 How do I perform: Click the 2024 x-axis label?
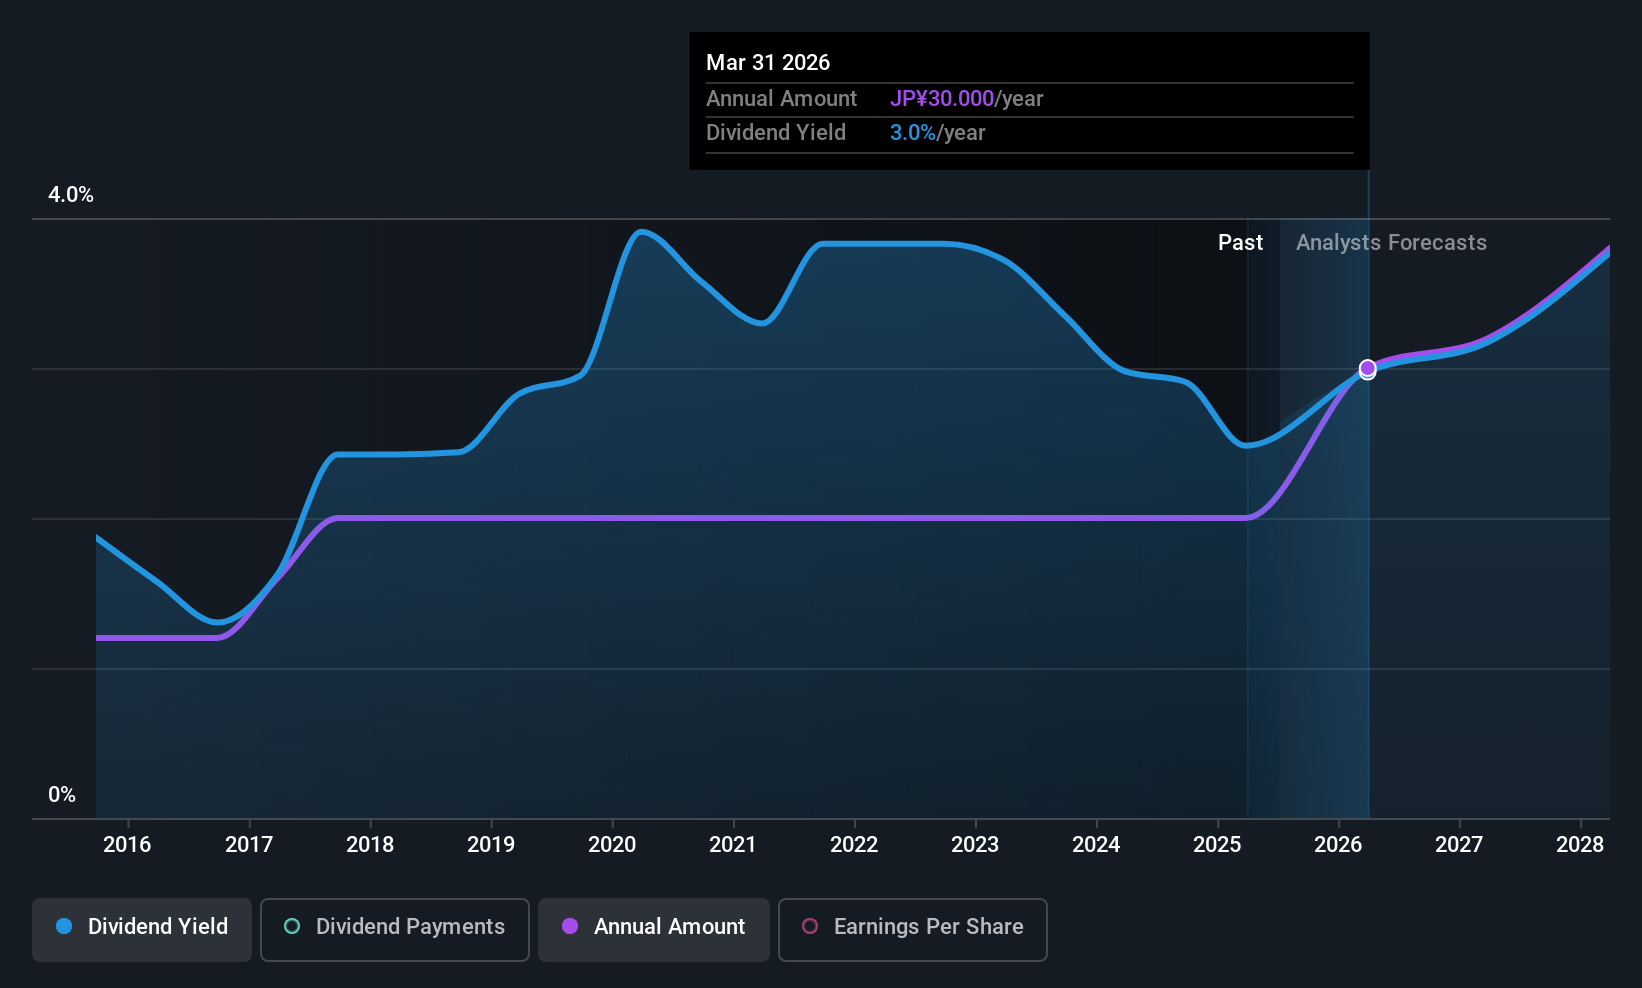[x=1096, y=844]
